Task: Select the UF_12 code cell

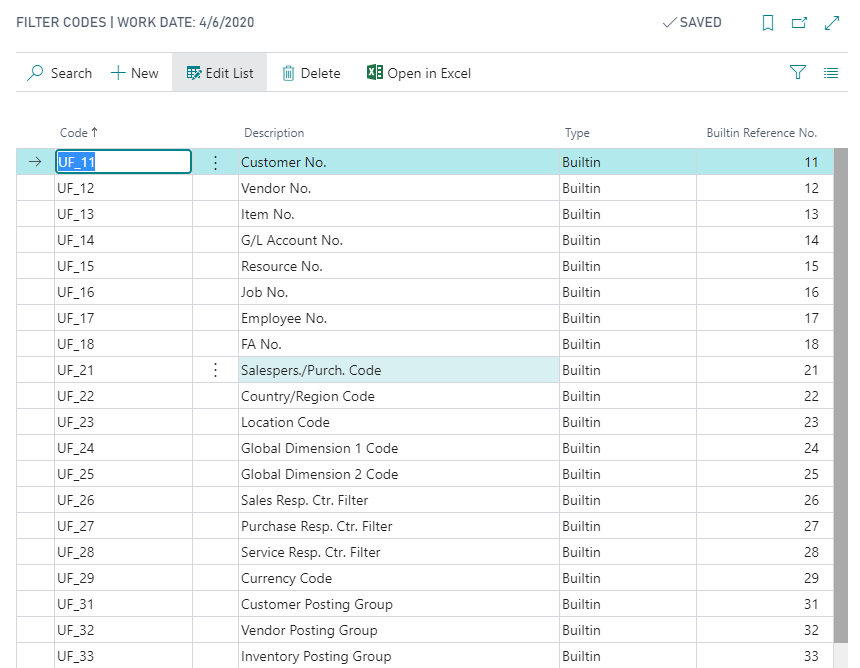Action: tap(123, 188)
